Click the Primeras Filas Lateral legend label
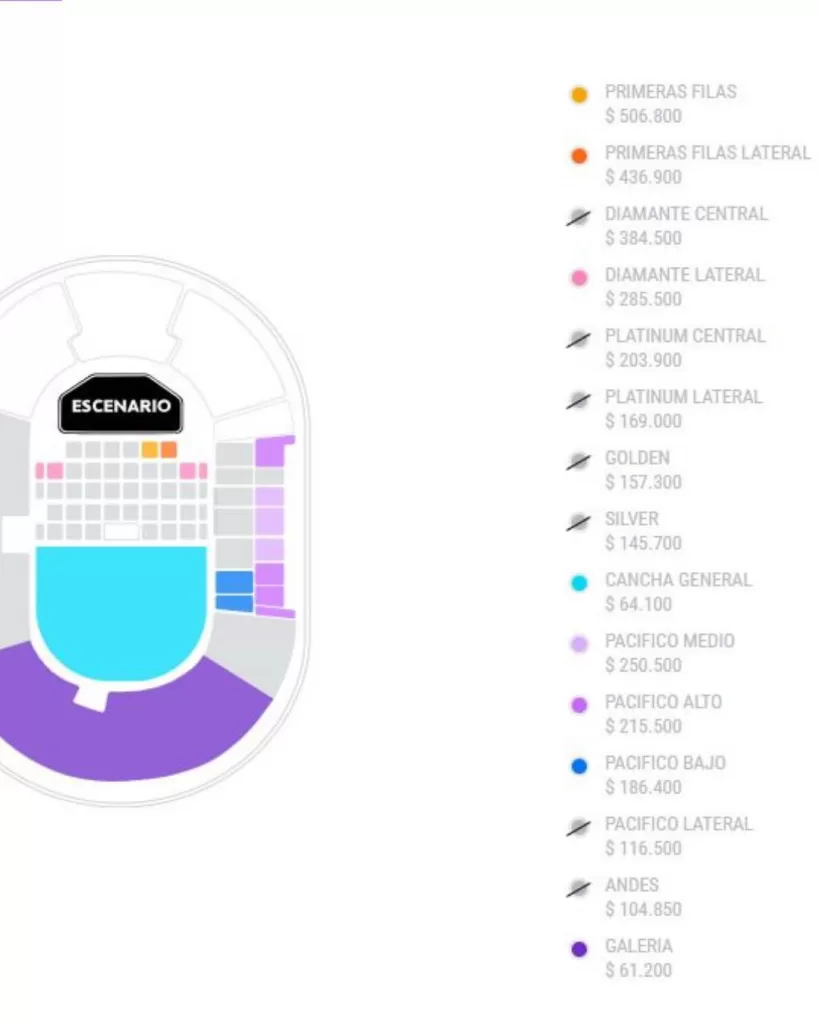 pyautogui.click(x=707, y=153)
